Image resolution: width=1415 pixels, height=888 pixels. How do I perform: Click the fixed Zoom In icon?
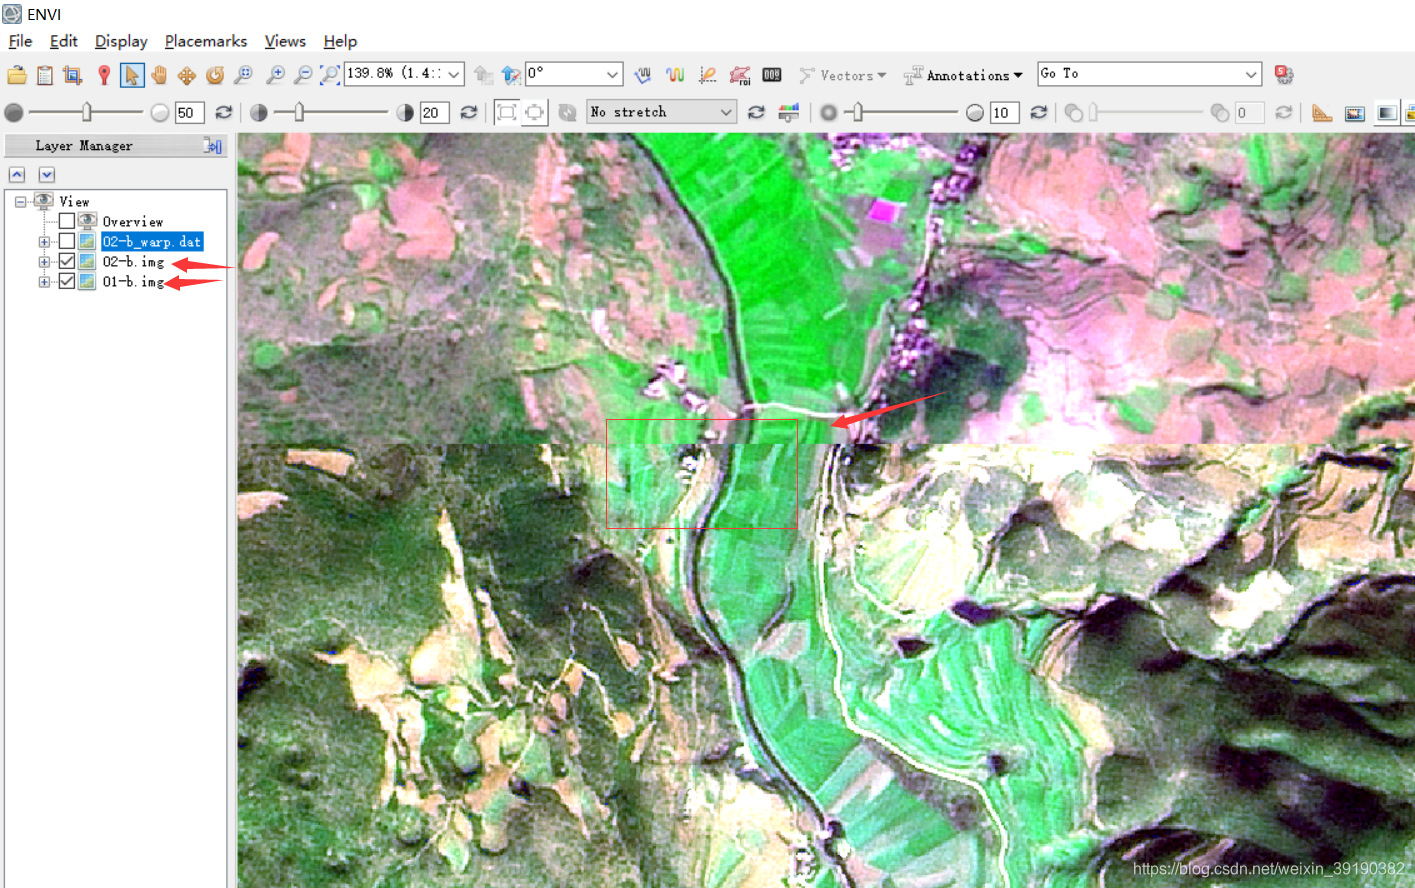(x=275, y=75)
